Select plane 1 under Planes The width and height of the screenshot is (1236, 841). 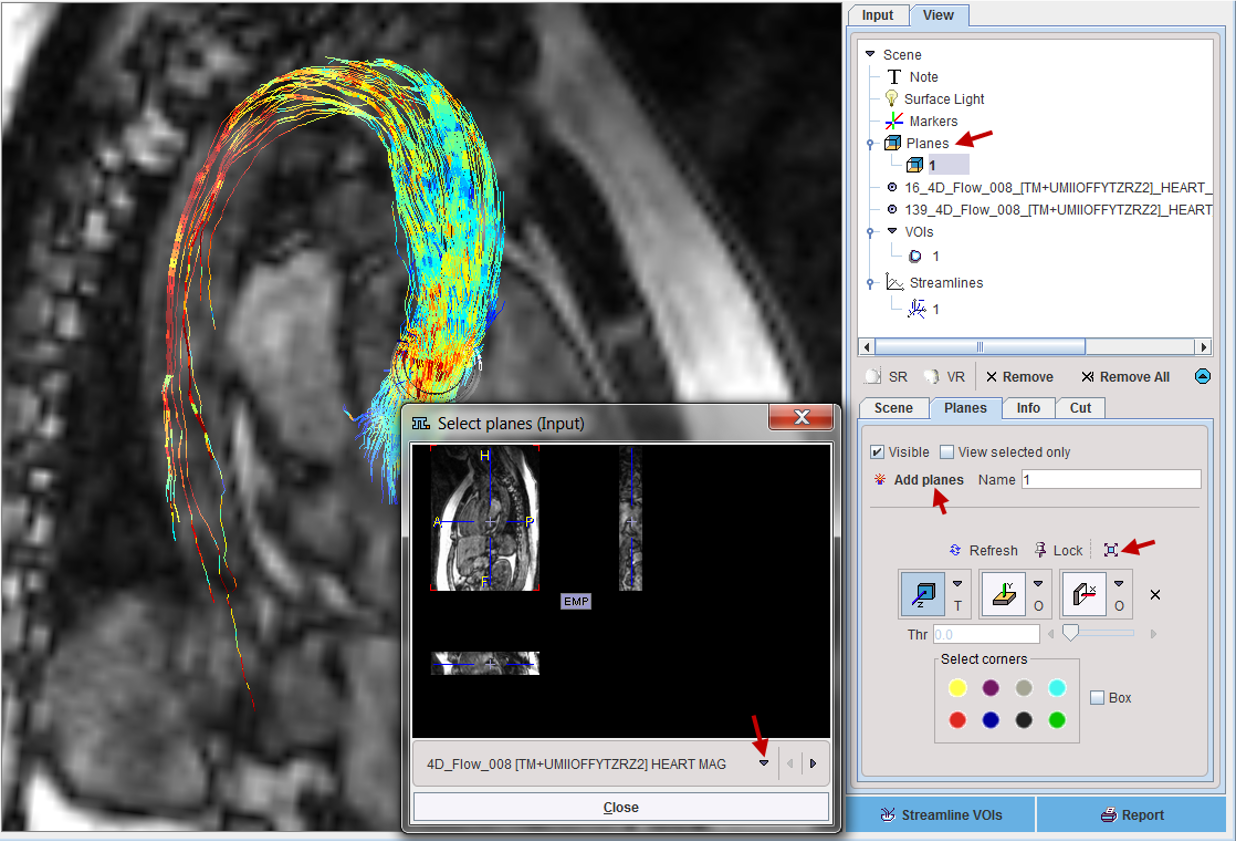[935, 165]
